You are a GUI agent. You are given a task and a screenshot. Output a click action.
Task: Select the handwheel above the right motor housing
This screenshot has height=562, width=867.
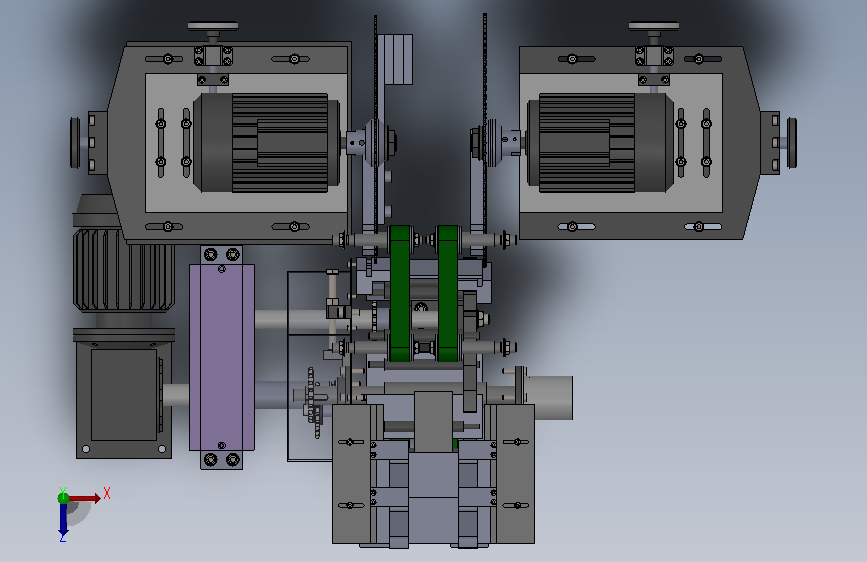[654, 26]
